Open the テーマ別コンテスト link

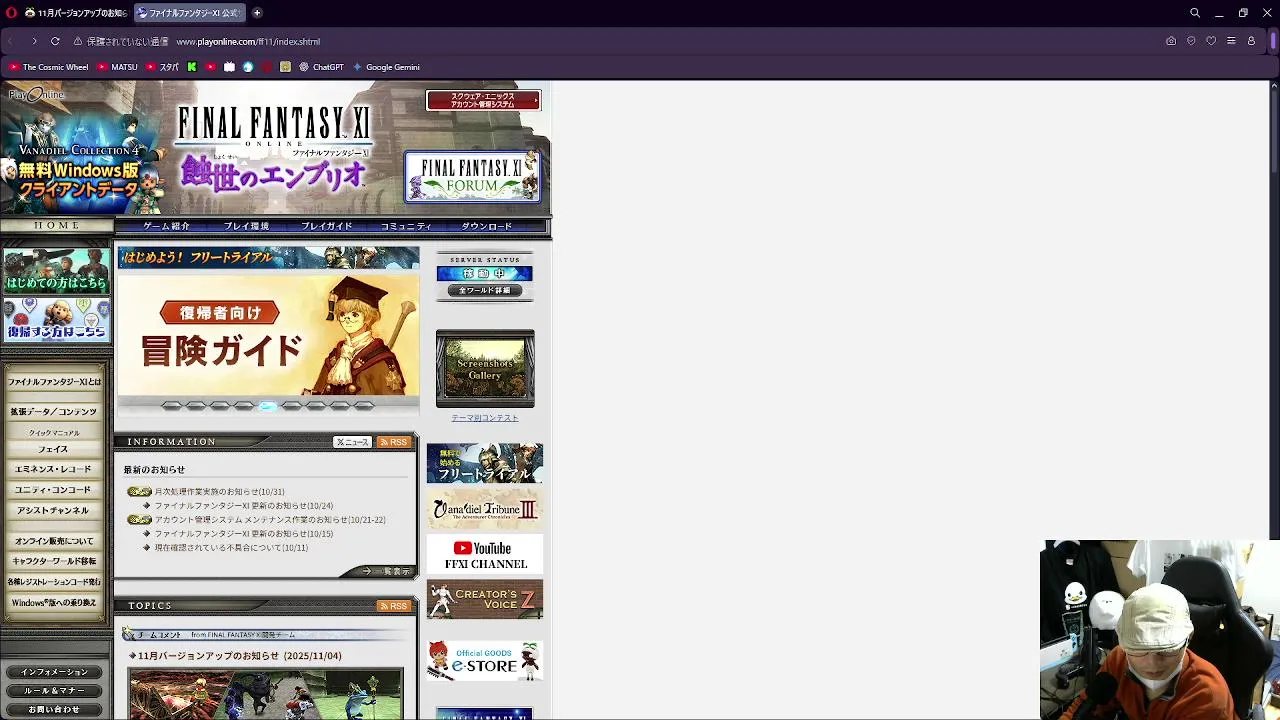pyautogui.click(x=485, y=418)
